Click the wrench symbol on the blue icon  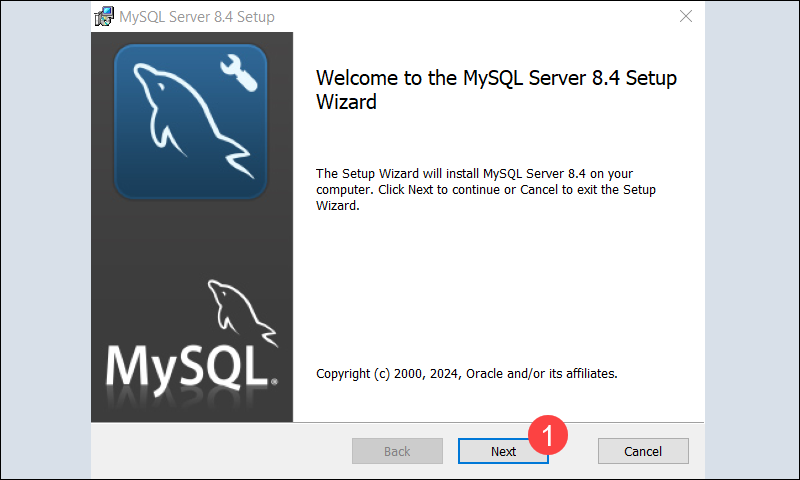tap(239, 72)
